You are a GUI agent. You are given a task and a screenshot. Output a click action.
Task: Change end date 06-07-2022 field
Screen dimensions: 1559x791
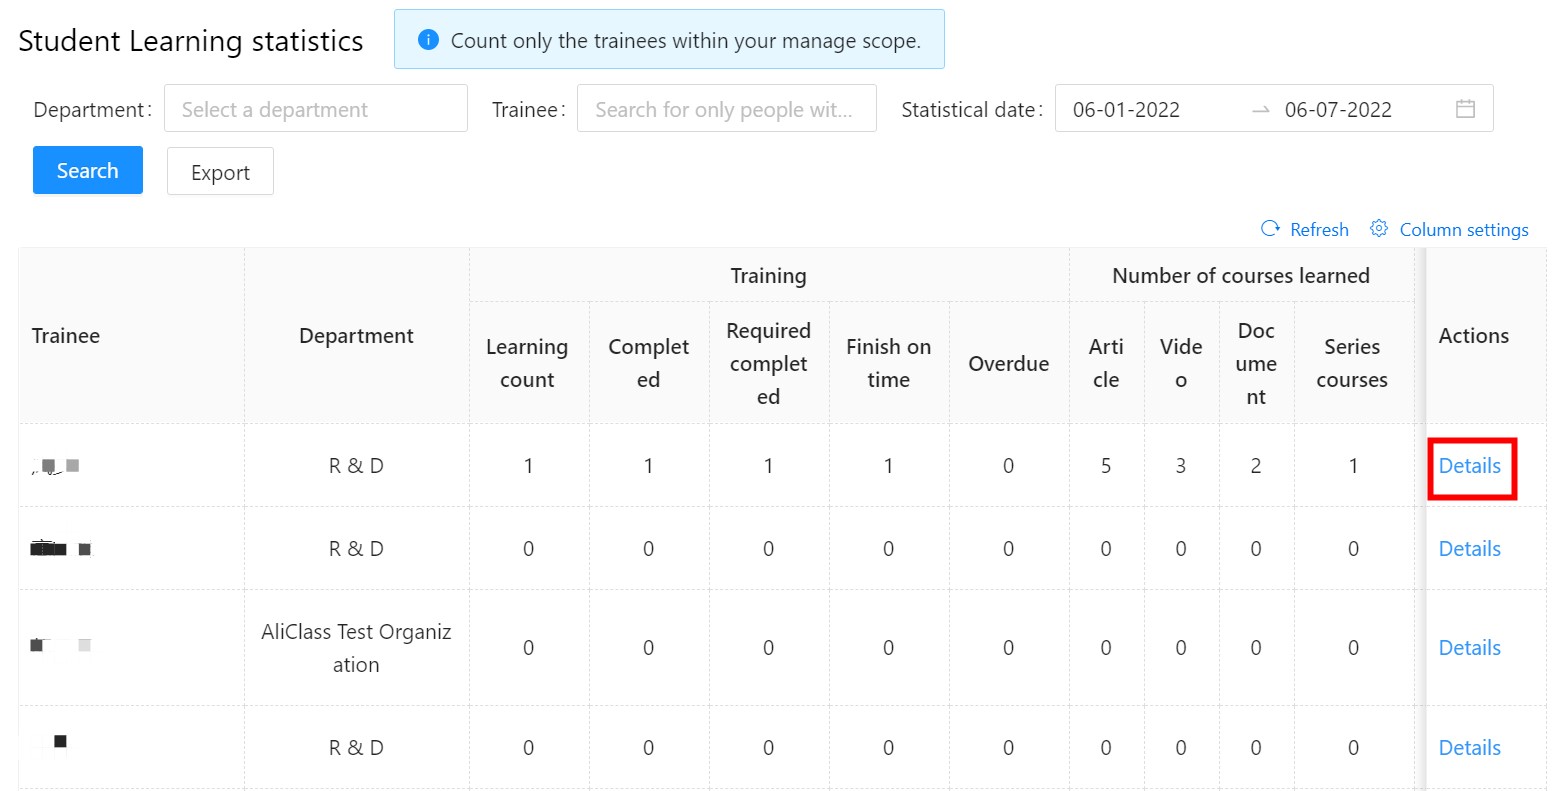click(x=1338, y=110)
